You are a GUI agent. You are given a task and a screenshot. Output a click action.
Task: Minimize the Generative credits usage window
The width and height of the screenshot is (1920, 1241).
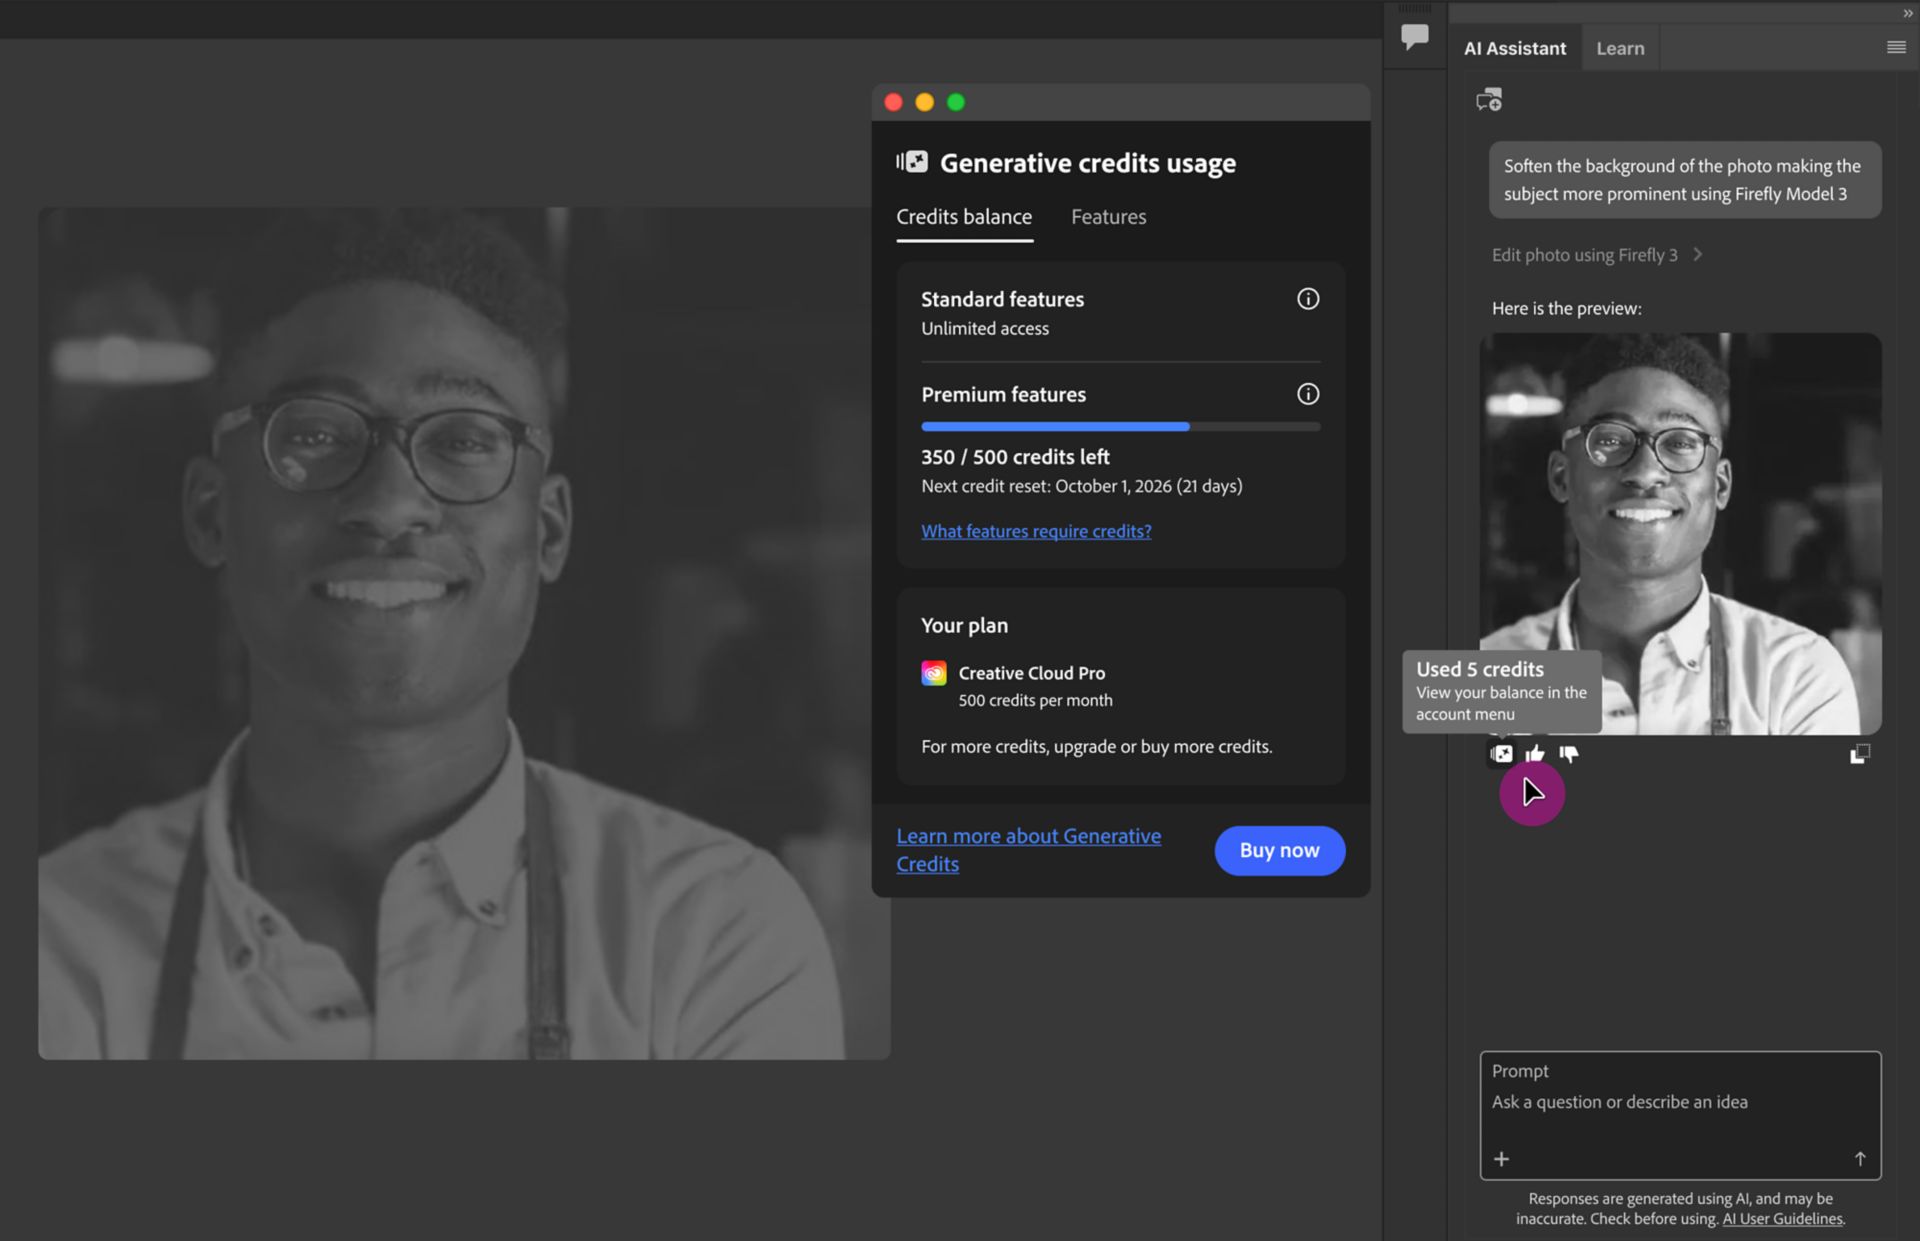coord(925,102)
